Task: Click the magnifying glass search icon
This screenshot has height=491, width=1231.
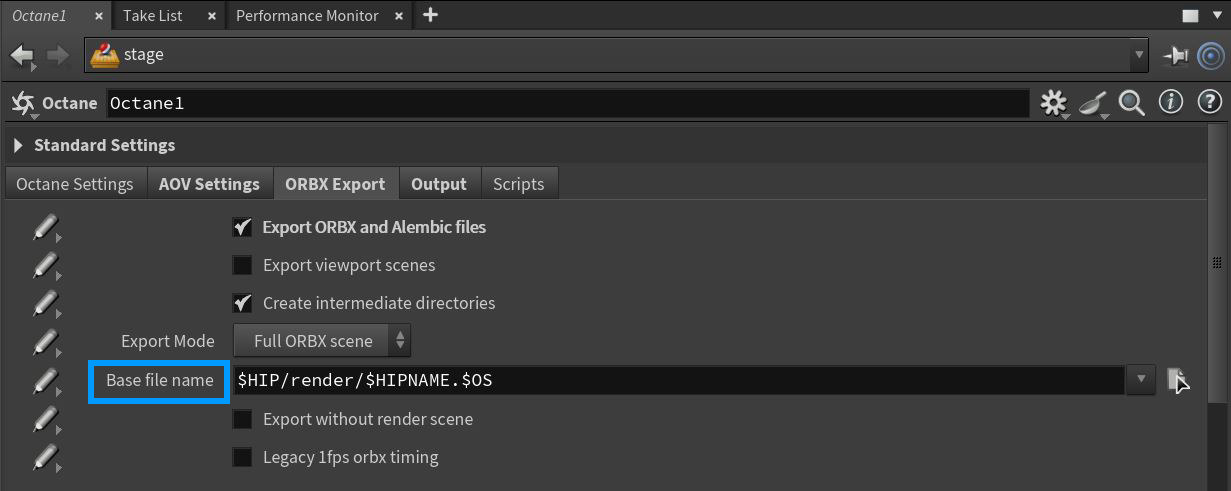Action: point(1131,103)
